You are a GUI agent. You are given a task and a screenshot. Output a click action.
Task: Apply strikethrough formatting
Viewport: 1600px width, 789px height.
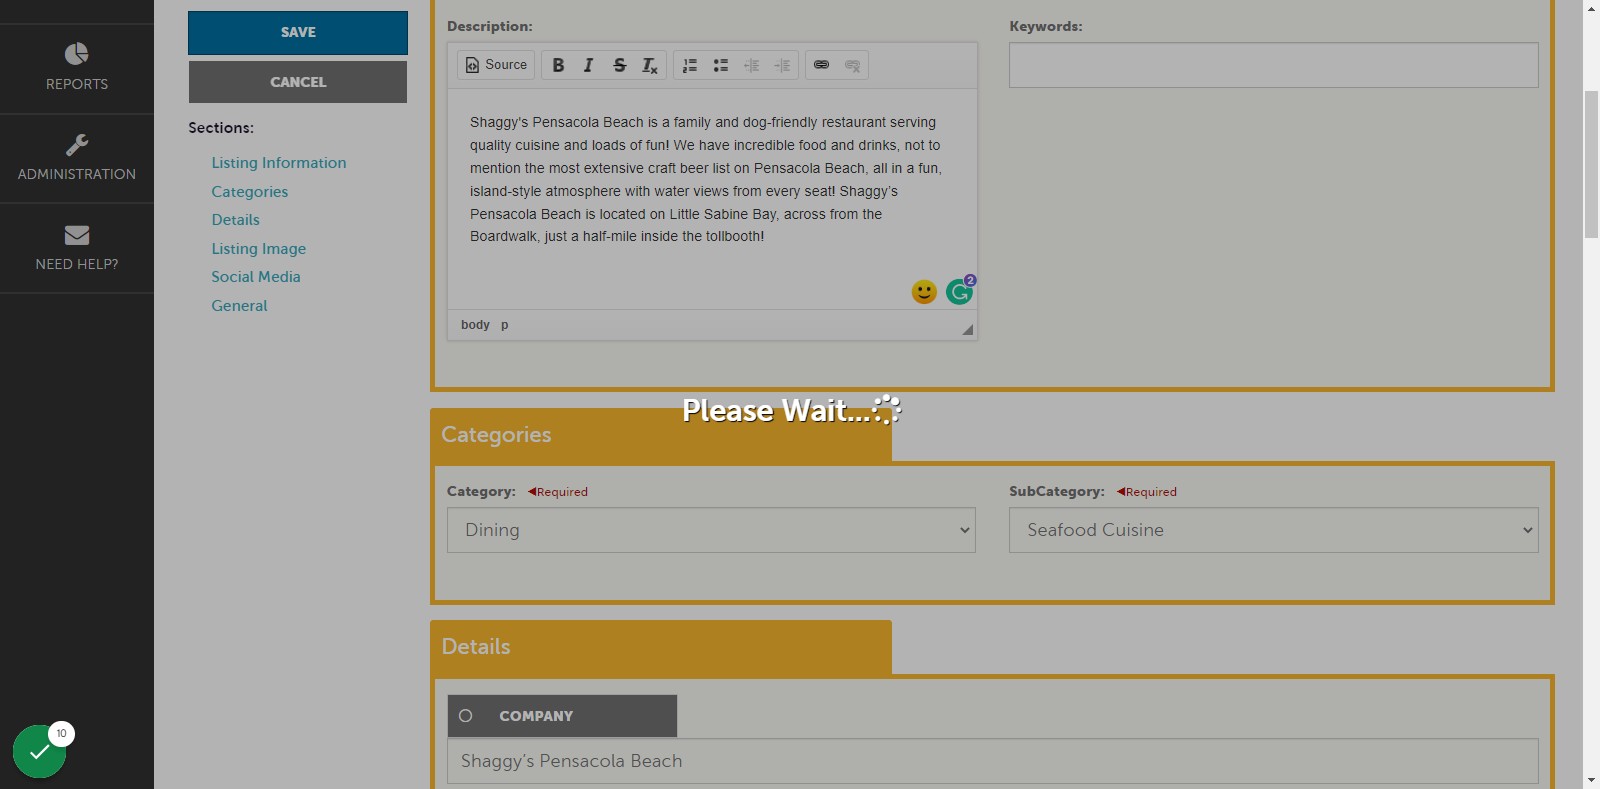[x=619, y=65]
